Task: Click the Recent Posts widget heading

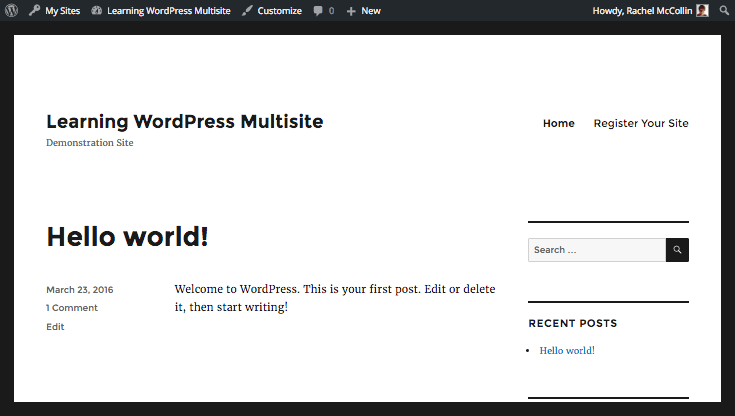Action: point(572,323)
